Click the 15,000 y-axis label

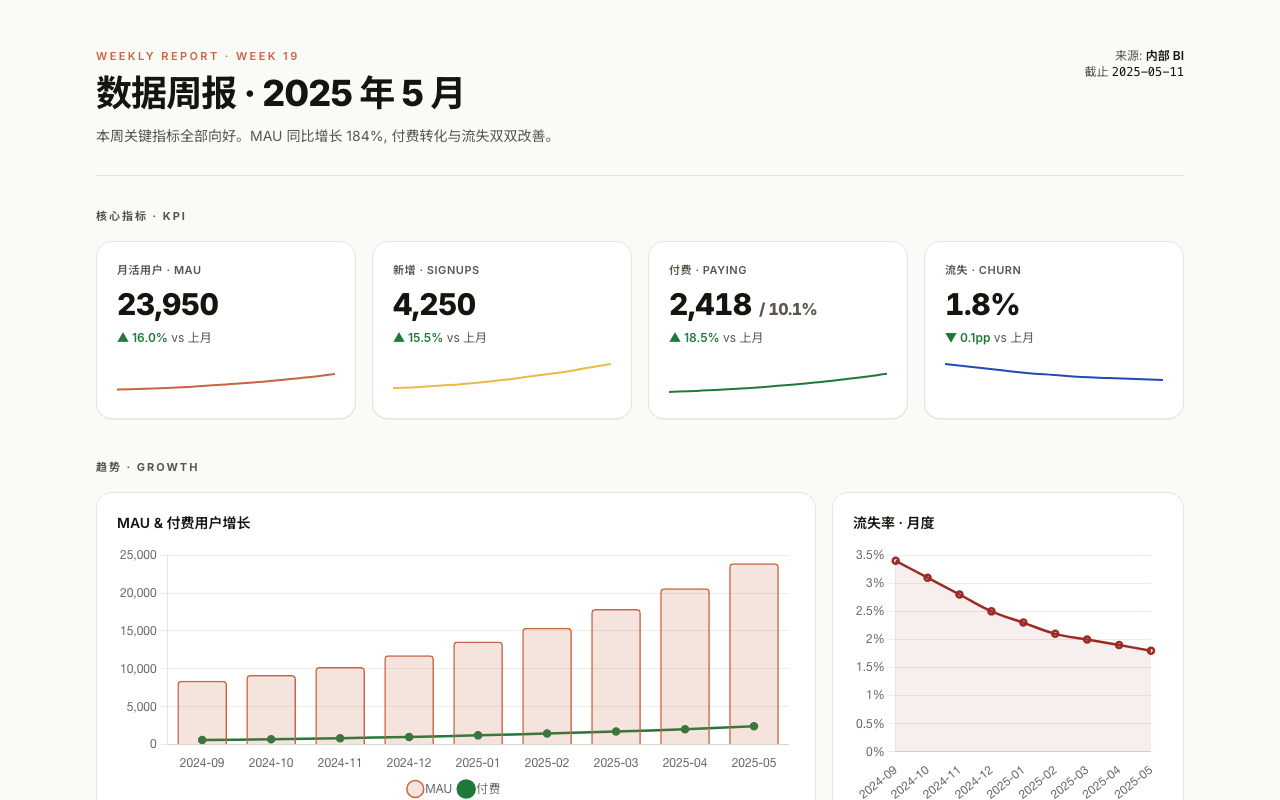point(138,631)
